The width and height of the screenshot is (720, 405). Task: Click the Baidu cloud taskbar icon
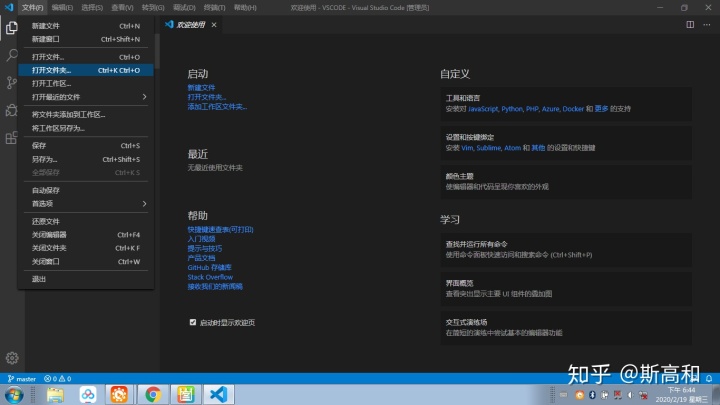pos(88,395)
